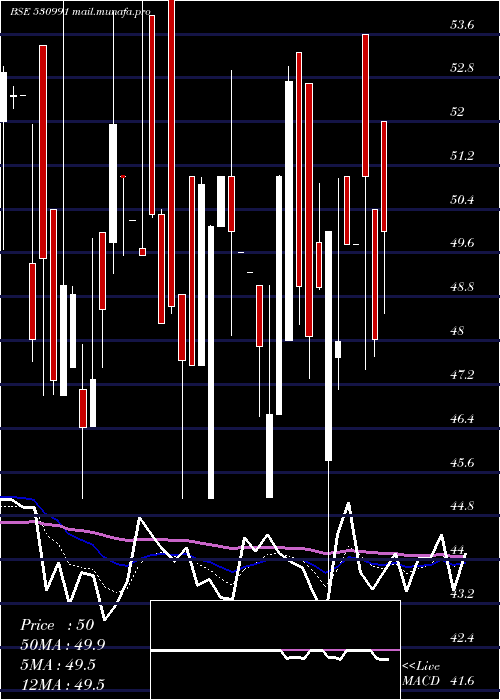500x700 pixels.
Task: Click the 41.6 price axis label
Action: coord(462,681)
